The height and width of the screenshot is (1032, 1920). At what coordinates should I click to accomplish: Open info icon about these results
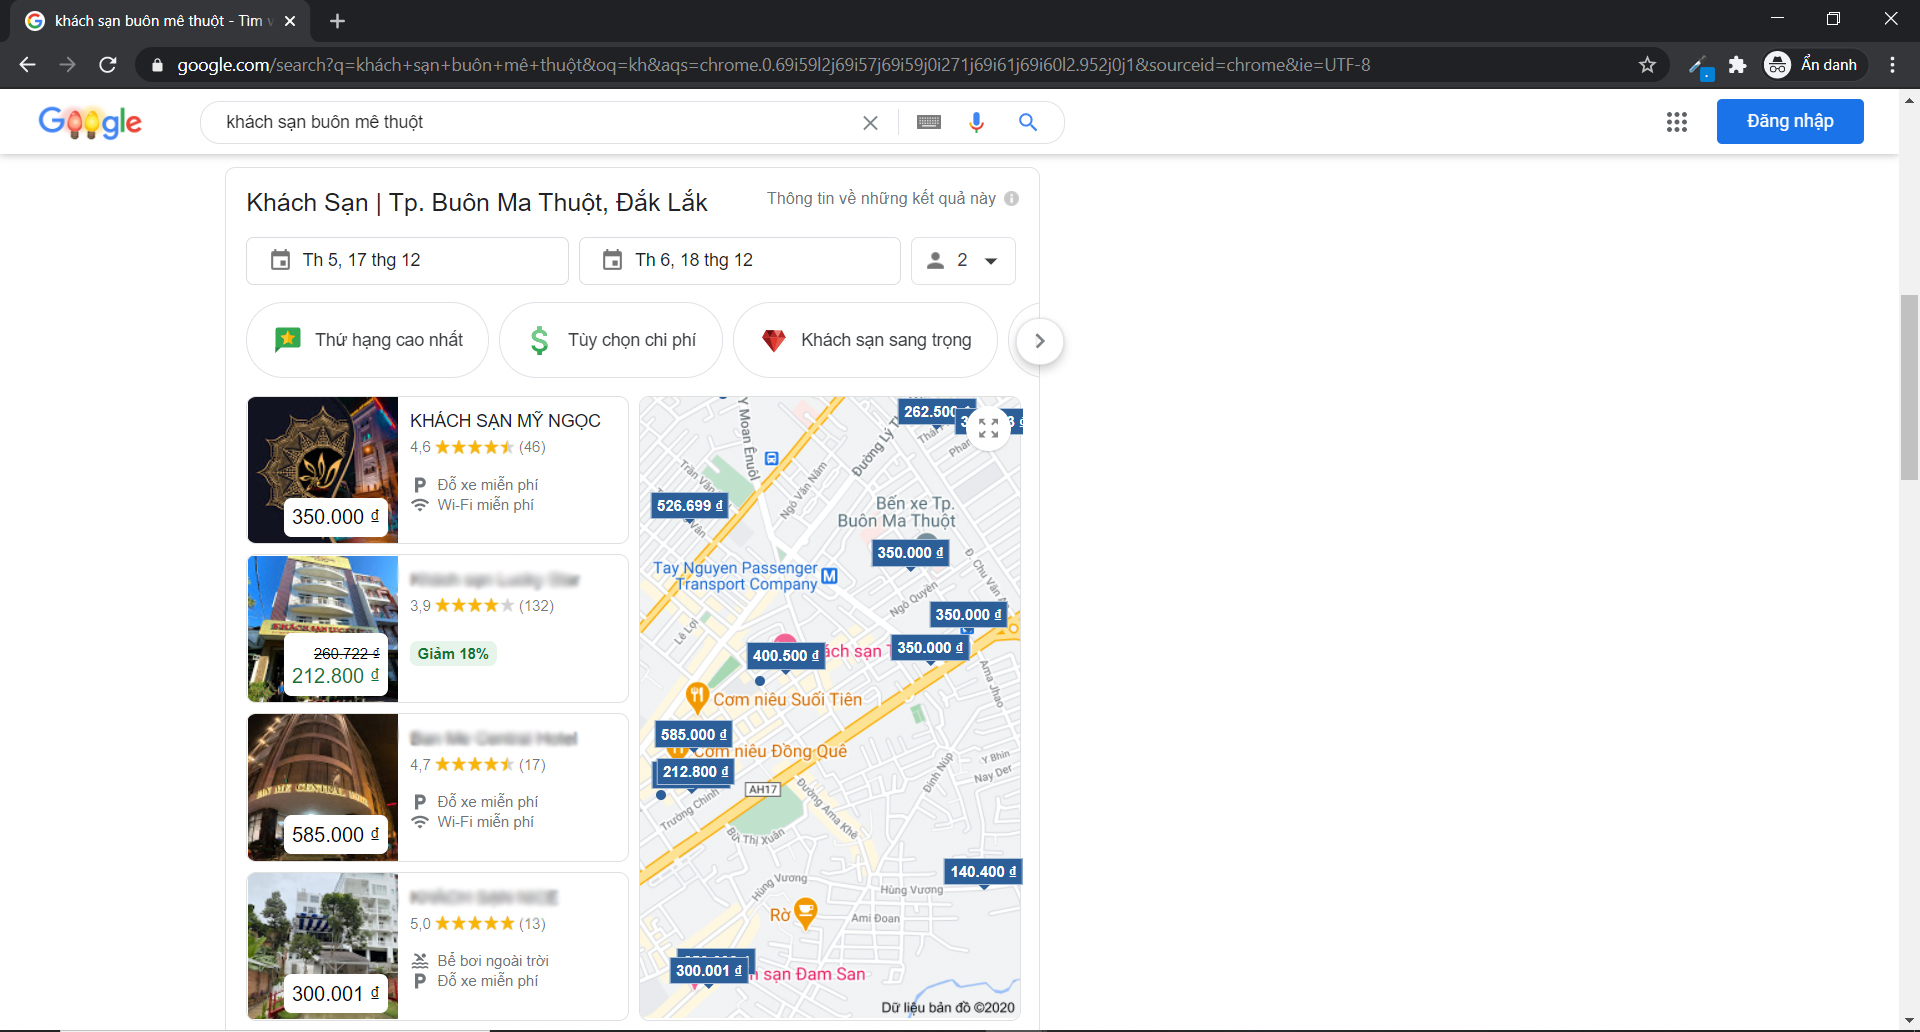coord(1012,198)
